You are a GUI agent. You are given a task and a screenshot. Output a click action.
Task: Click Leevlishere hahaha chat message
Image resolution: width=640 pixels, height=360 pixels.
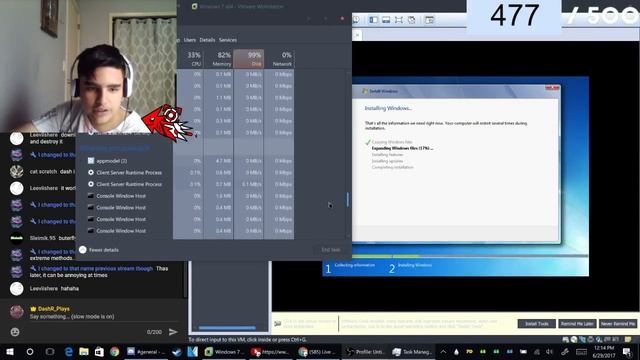click(54, 289)
